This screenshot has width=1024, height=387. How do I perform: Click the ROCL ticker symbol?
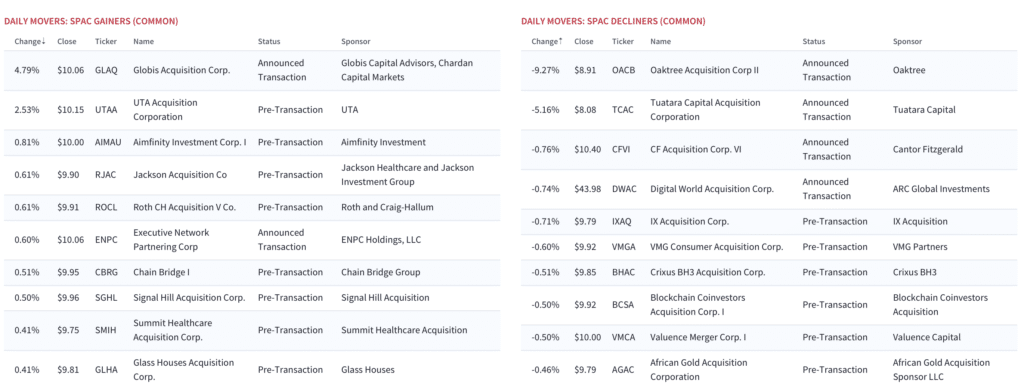[106, 208]
